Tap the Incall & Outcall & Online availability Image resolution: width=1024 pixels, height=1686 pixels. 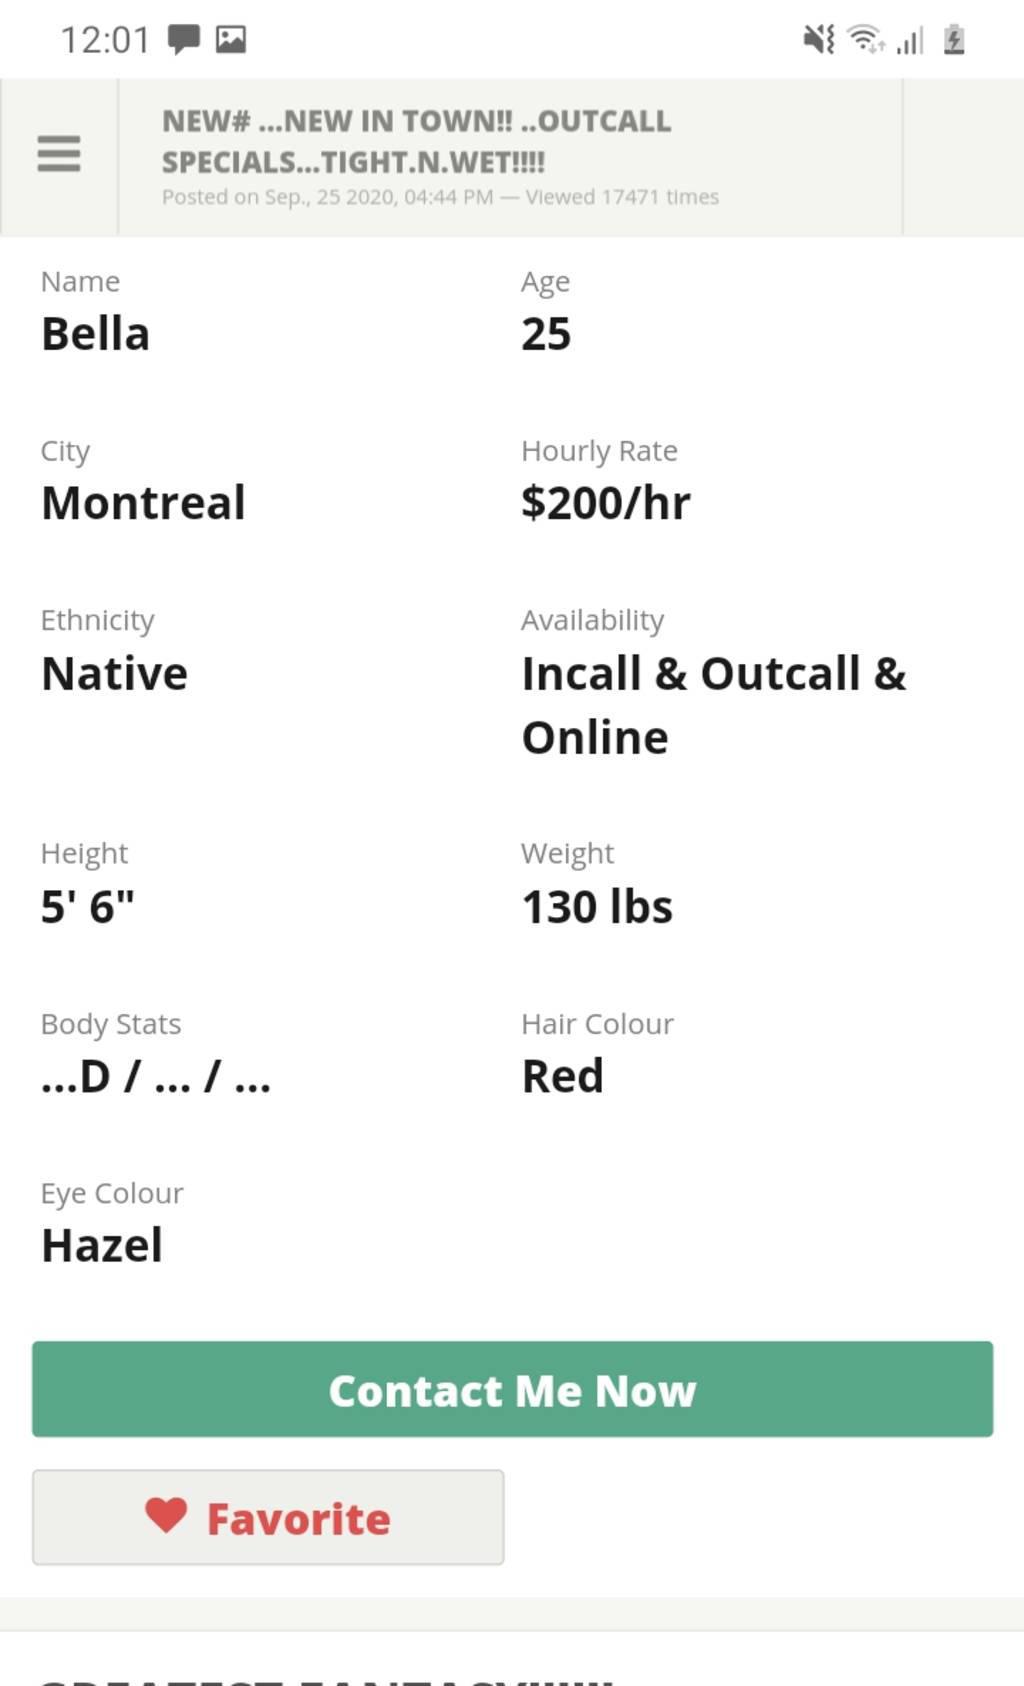713,705
